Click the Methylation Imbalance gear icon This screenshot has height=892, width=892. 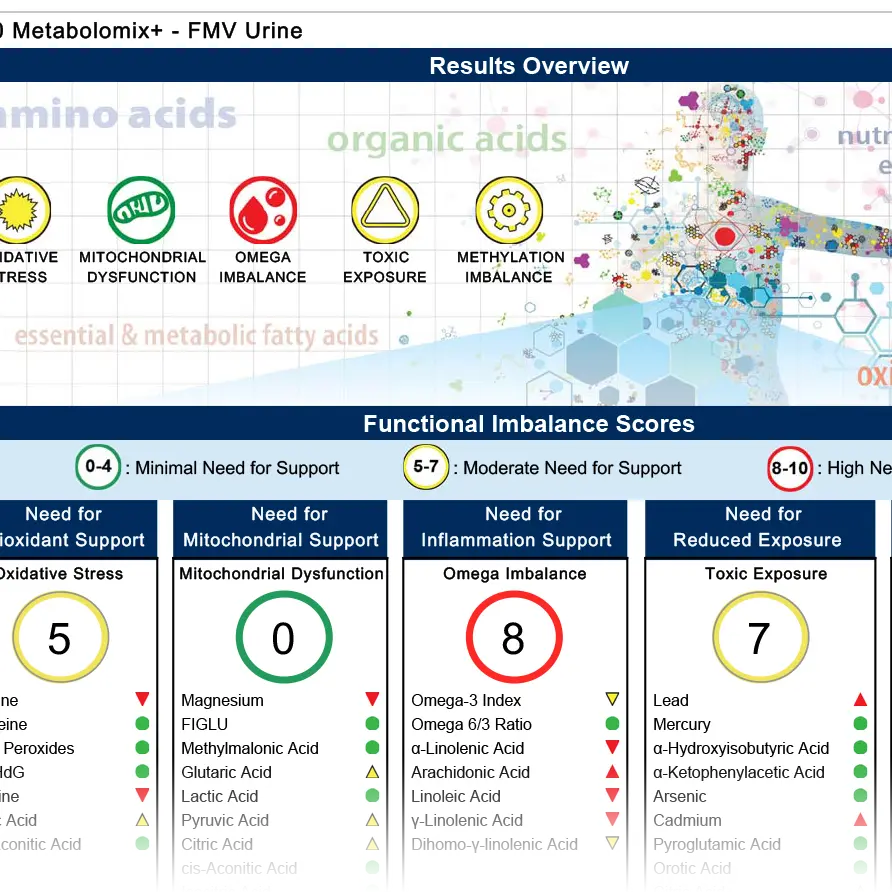[x=509, y=211]
